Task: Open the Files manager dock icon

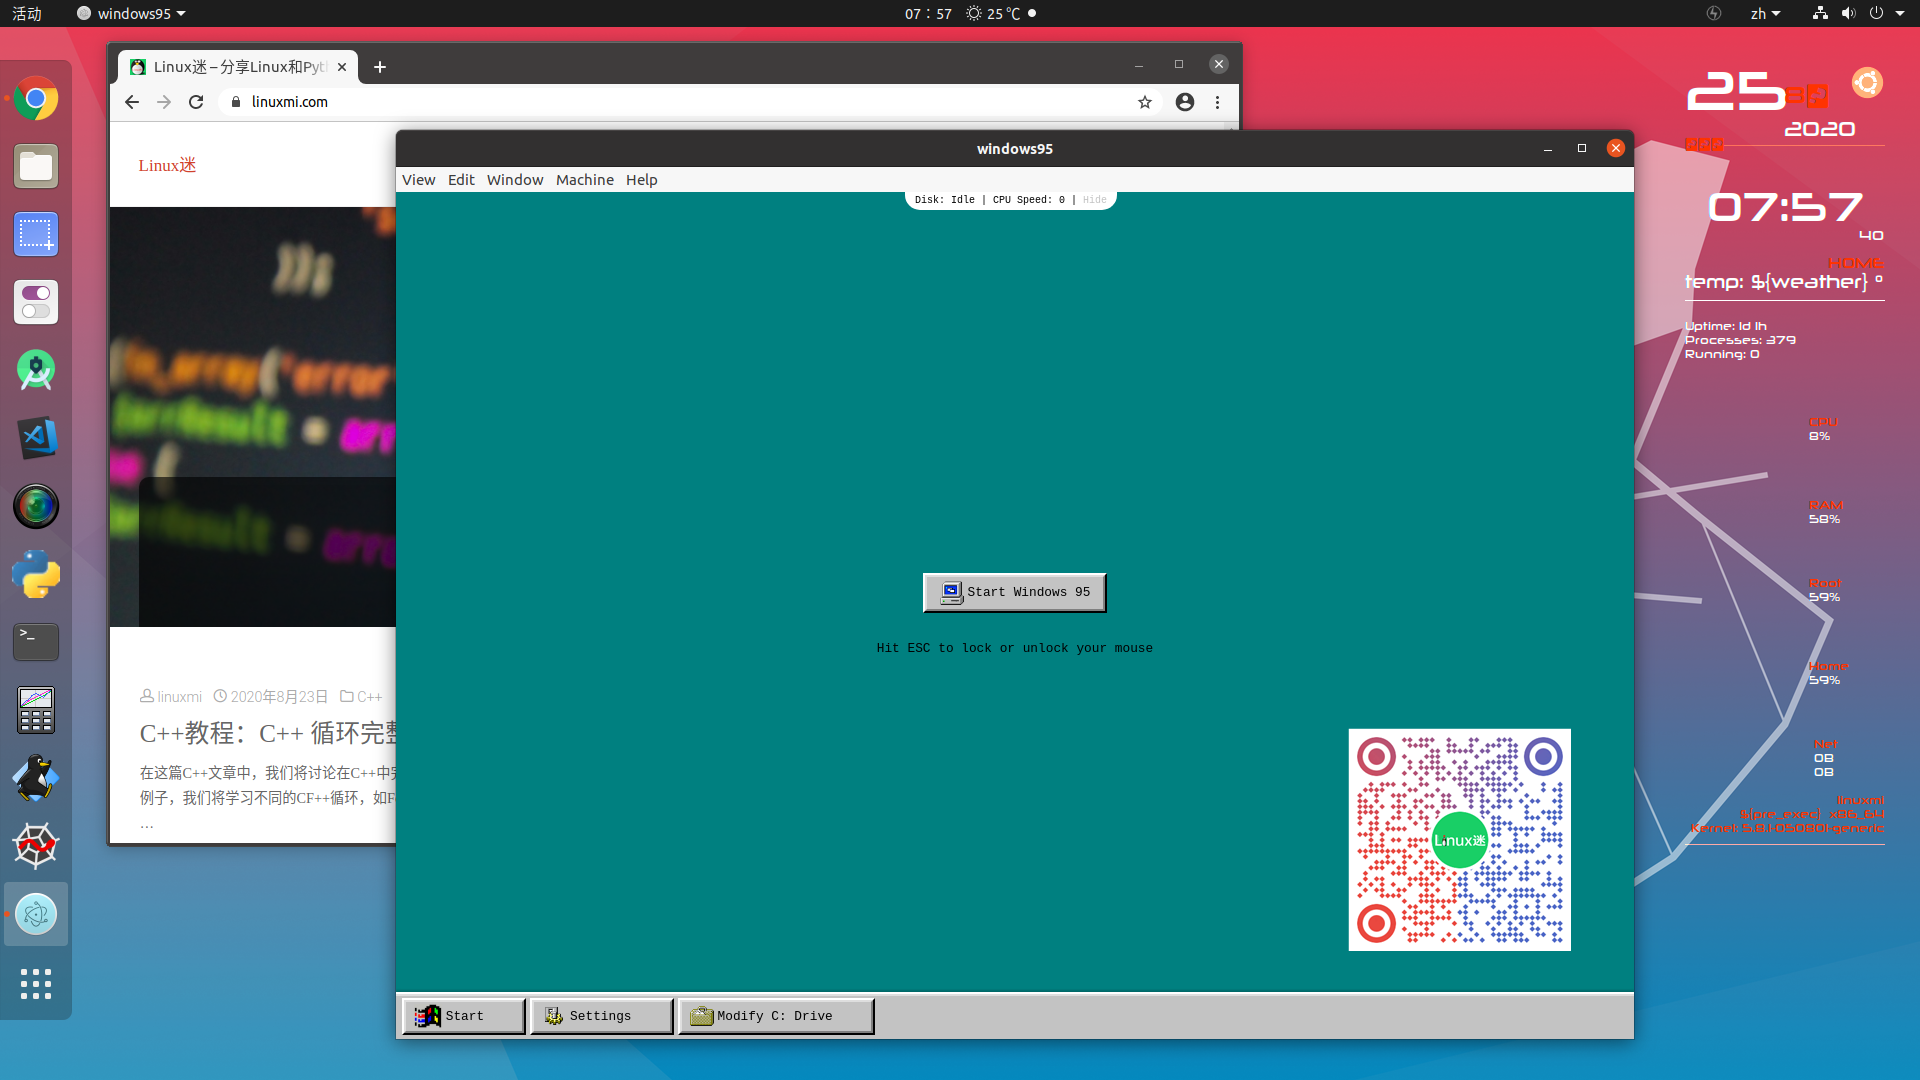Action: (36, 167)
